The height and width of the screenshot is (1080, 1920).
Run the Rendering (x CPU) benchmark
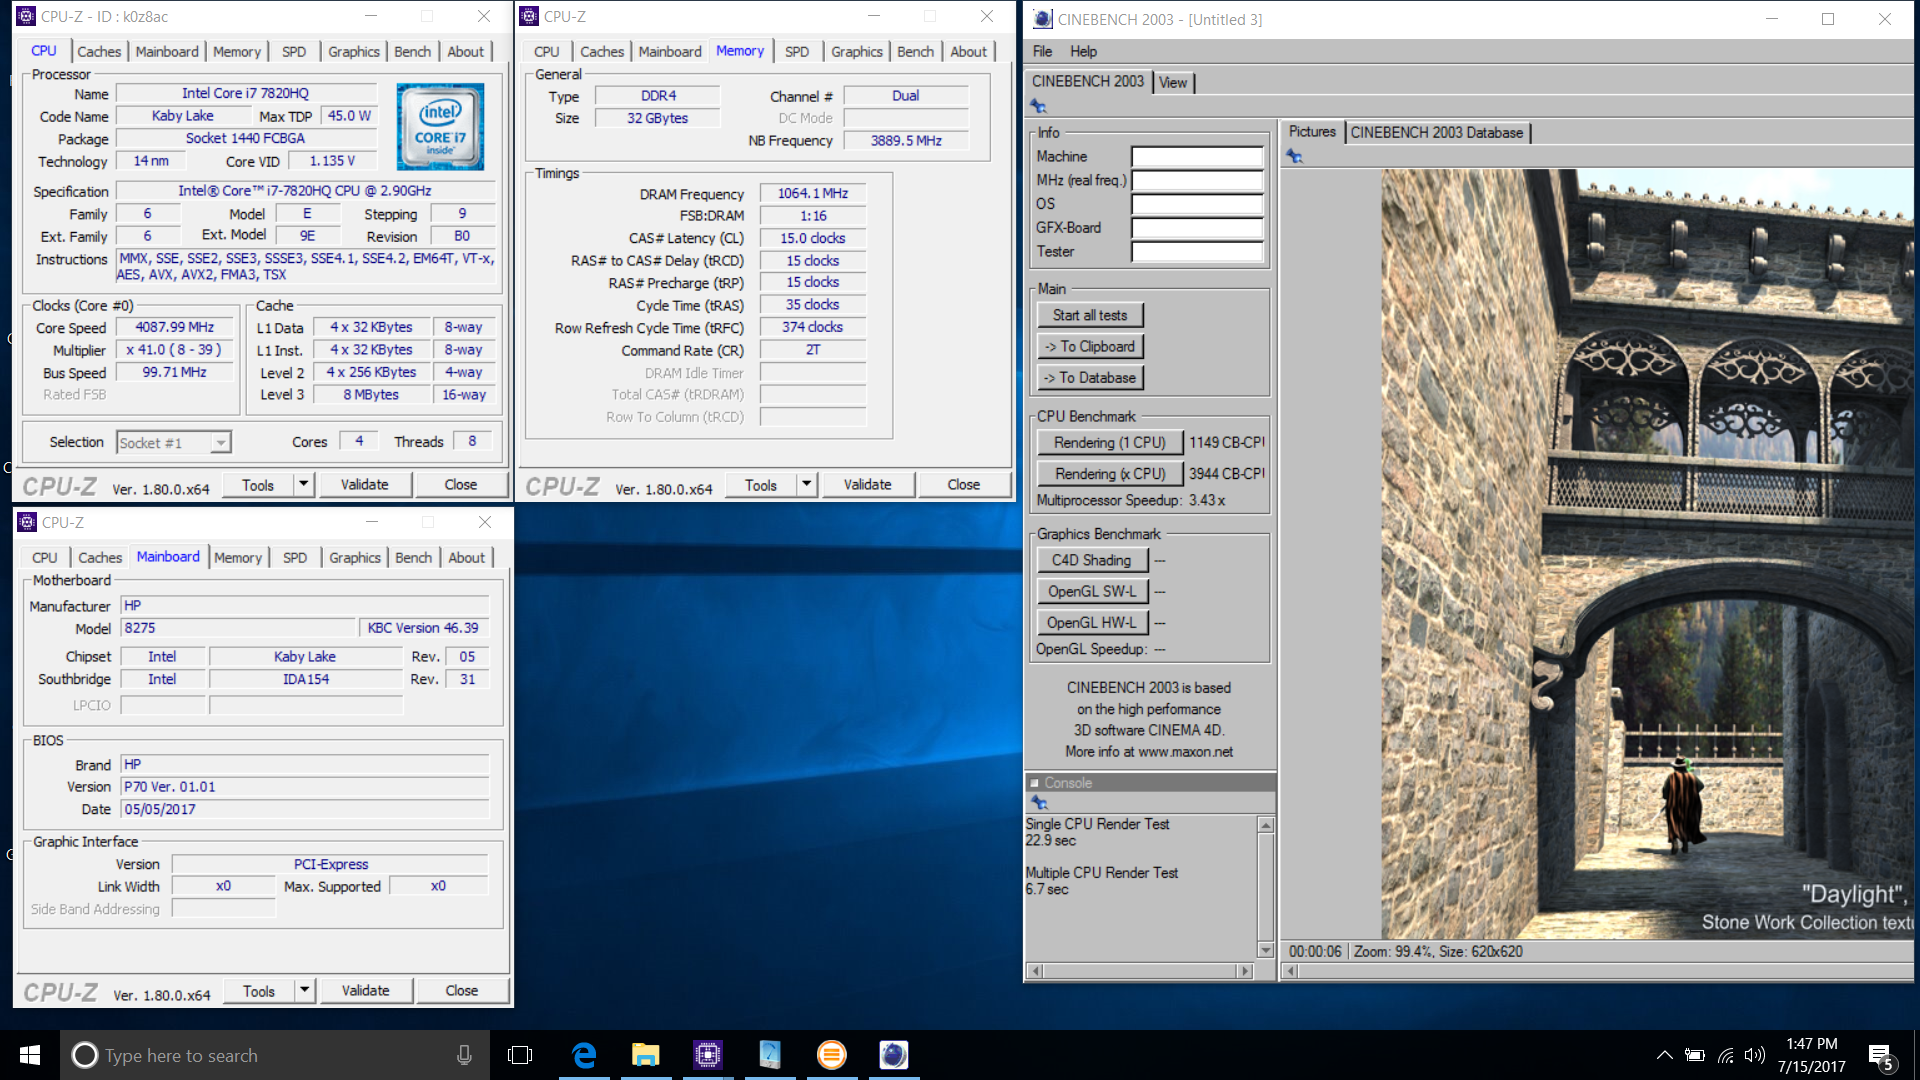pyautogui.click(x=1110, y=473)
